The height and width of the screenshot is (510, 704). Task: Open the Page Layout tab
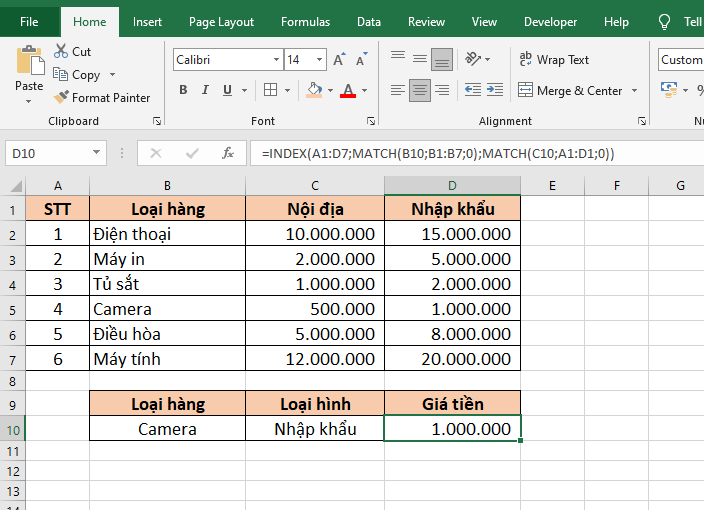point(221,22)
